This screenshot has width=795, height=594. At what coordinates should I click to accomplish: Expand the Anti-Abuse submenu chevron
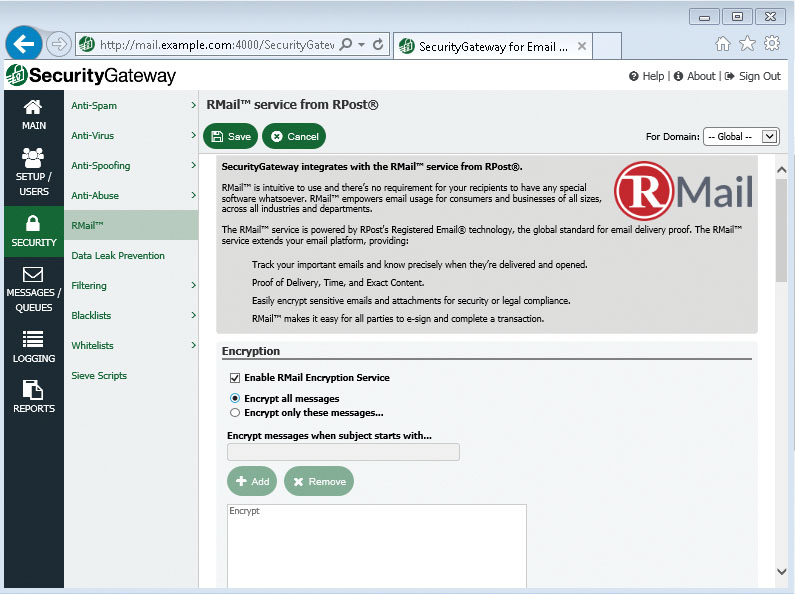point(194,195)
